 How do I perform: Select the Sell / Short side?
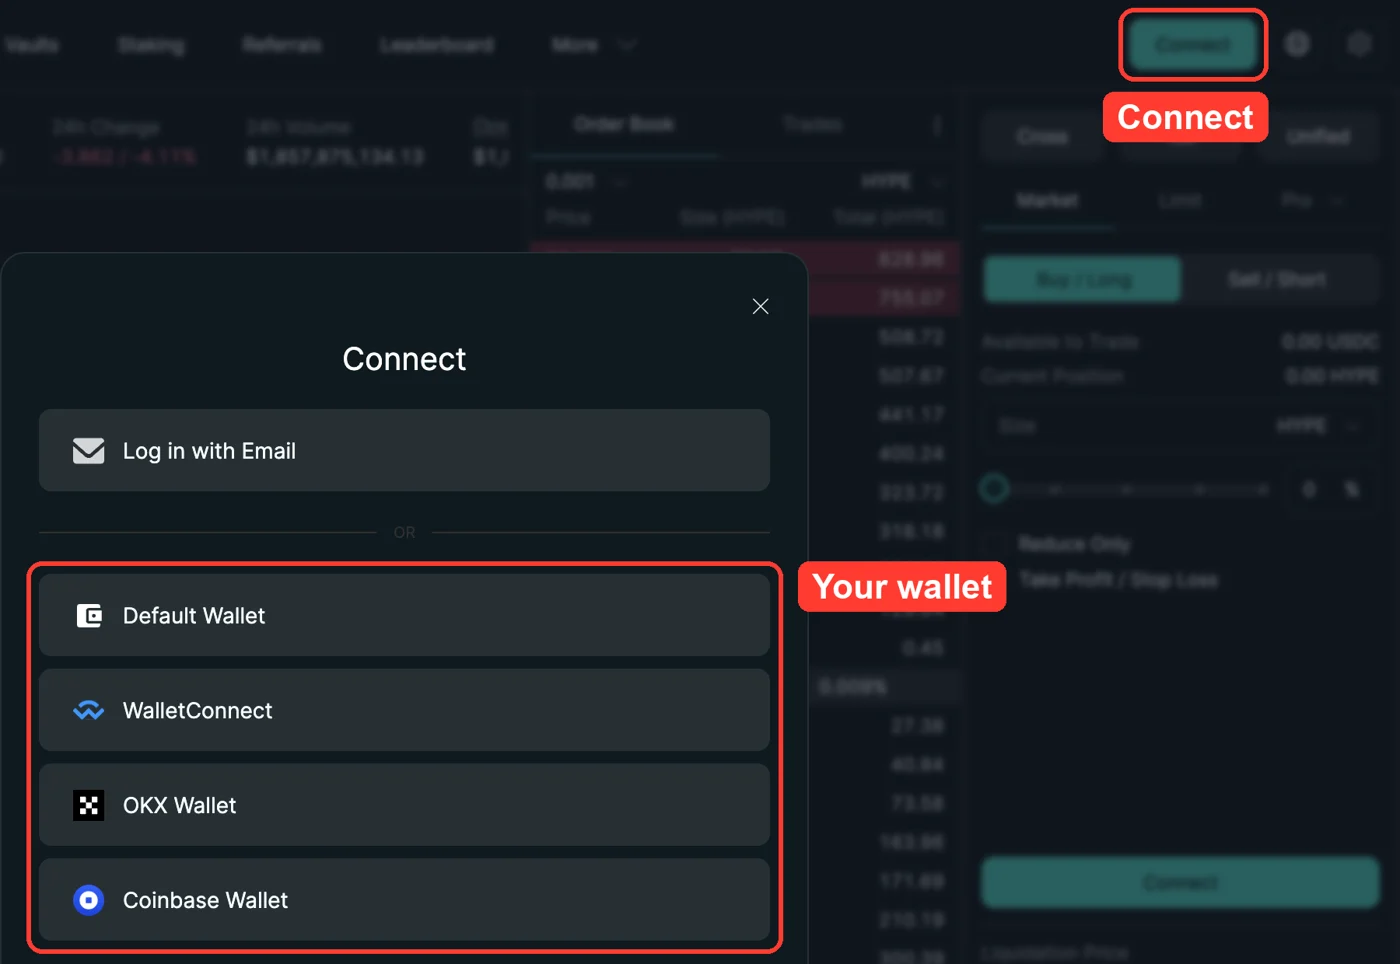coord(1278,280)
